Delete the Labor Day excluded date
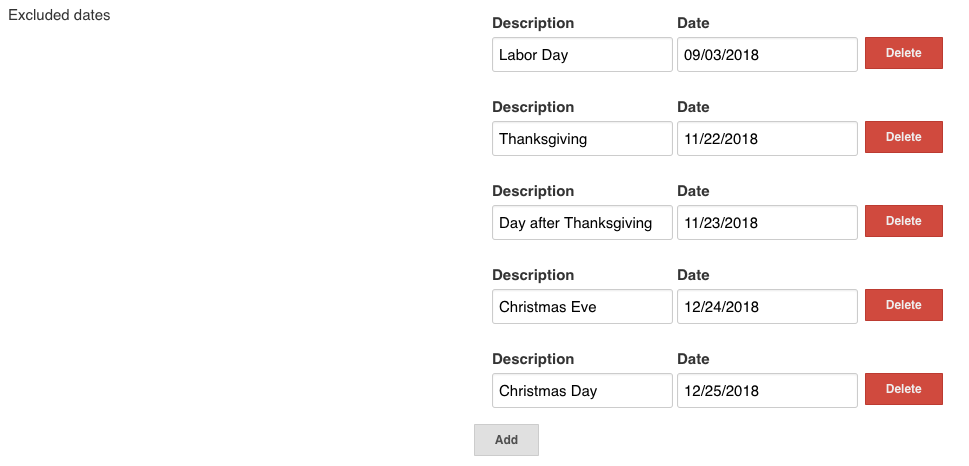 point(903,53)
